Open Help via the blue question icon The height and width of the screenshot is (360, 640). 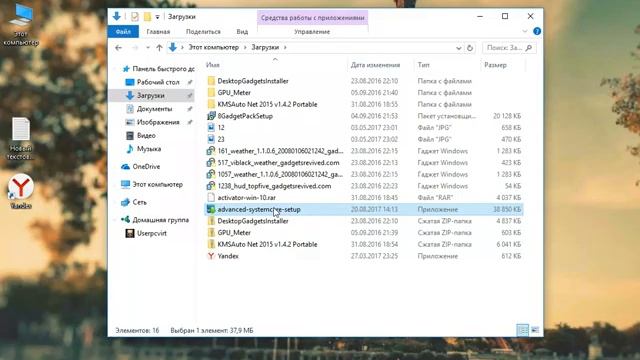537,31
